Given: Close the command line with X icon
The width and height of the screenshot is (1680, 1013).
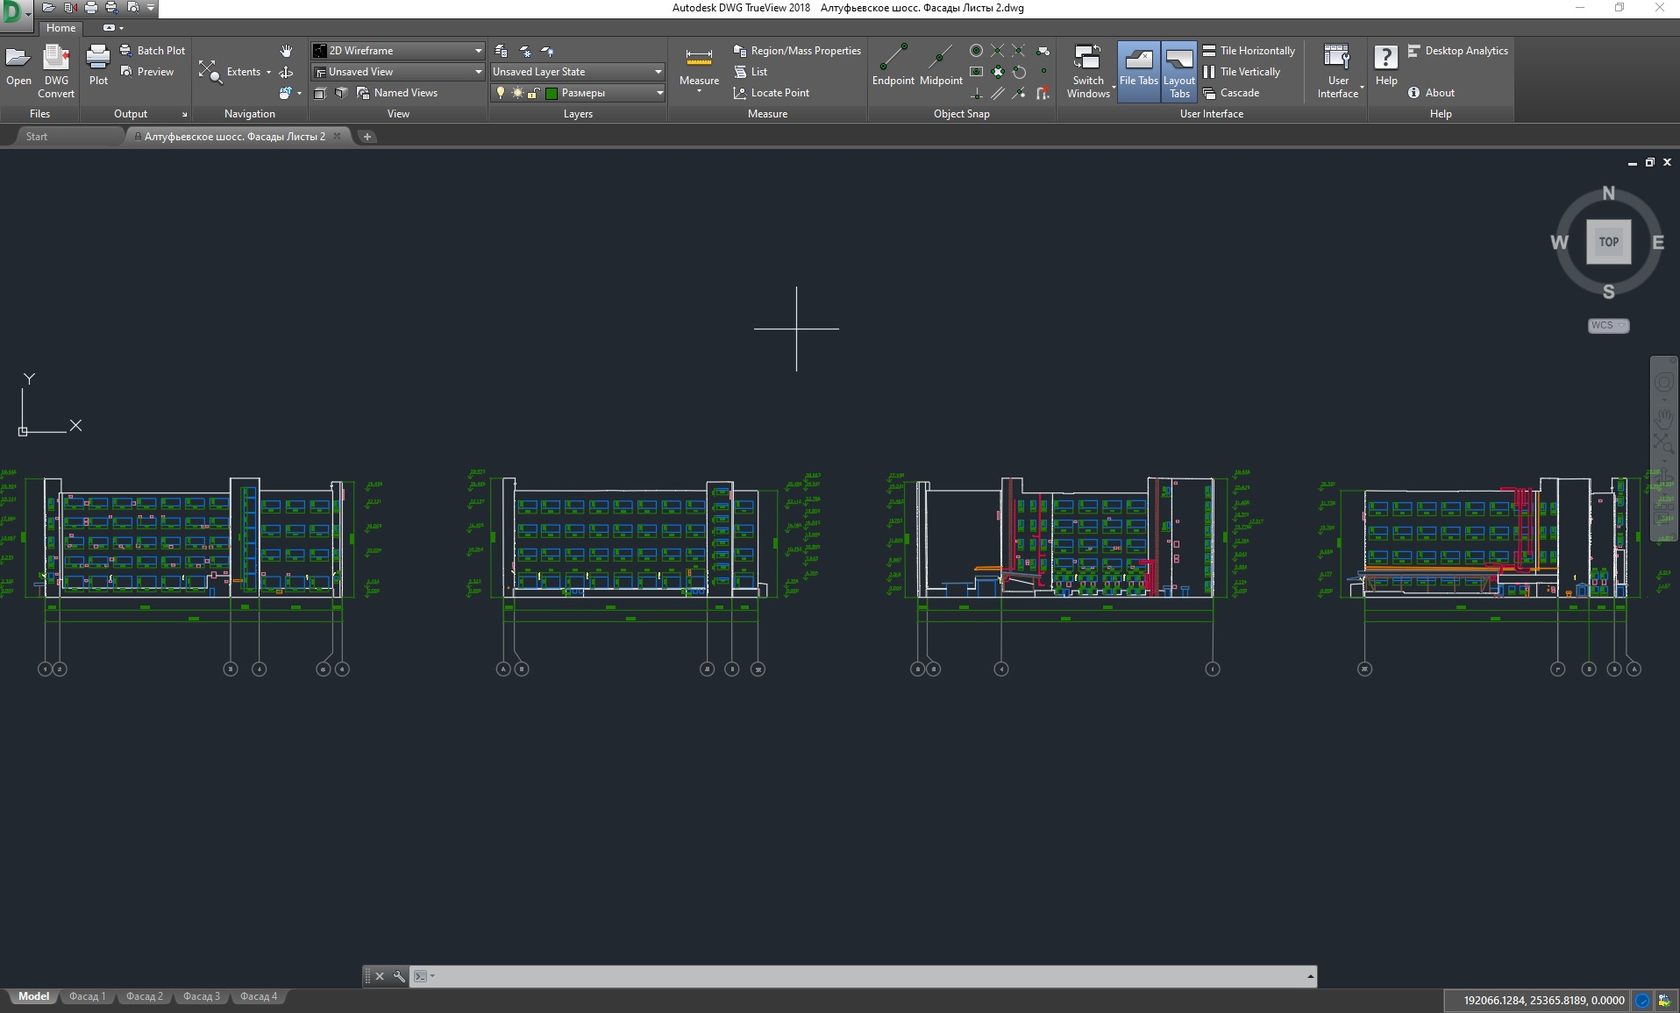Looking at the screenshot, I should pos(380,976).
